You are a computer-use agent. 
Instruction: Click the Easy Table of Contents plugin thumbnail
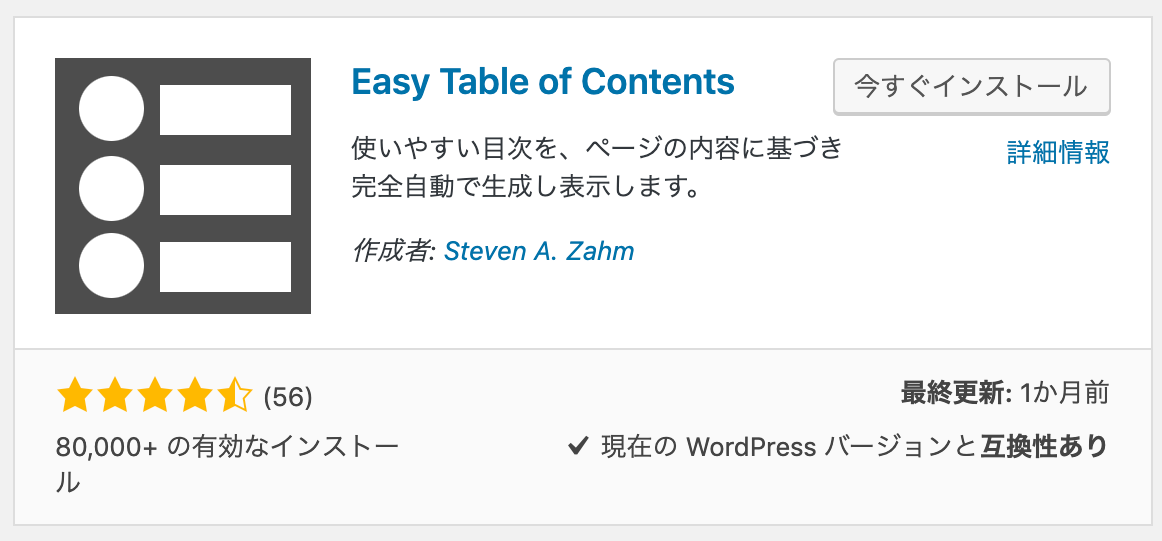click(183, 186)
